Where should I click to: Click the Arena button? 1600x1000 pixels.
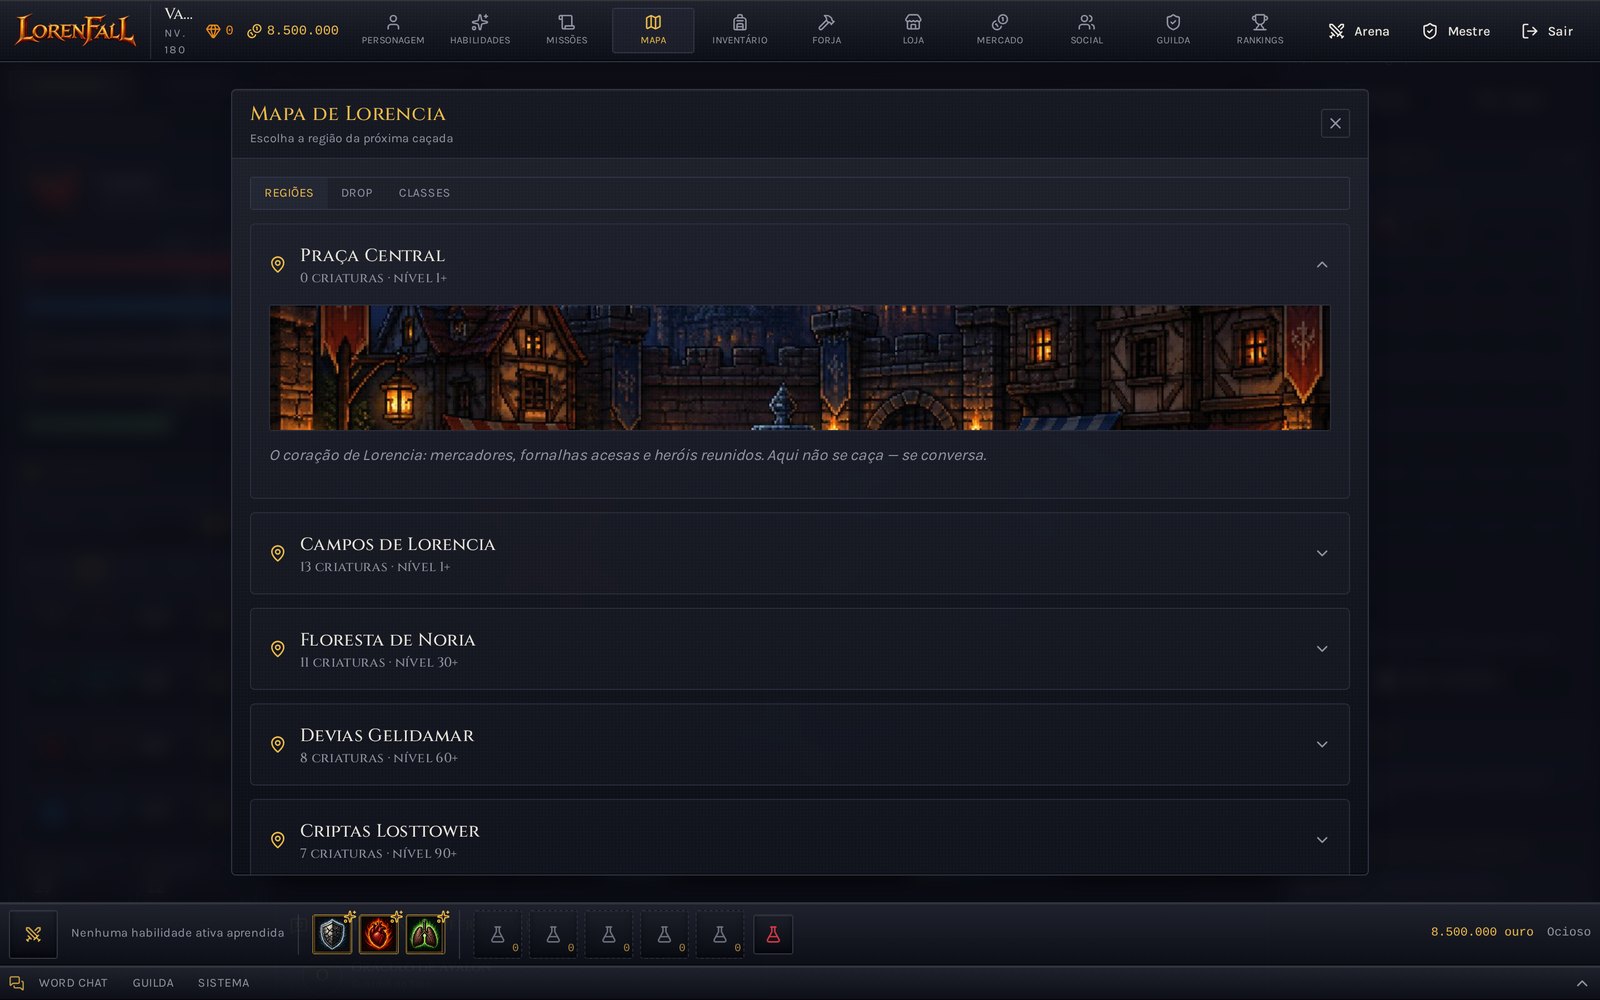pyautogui.click(x=1358, y=31)
